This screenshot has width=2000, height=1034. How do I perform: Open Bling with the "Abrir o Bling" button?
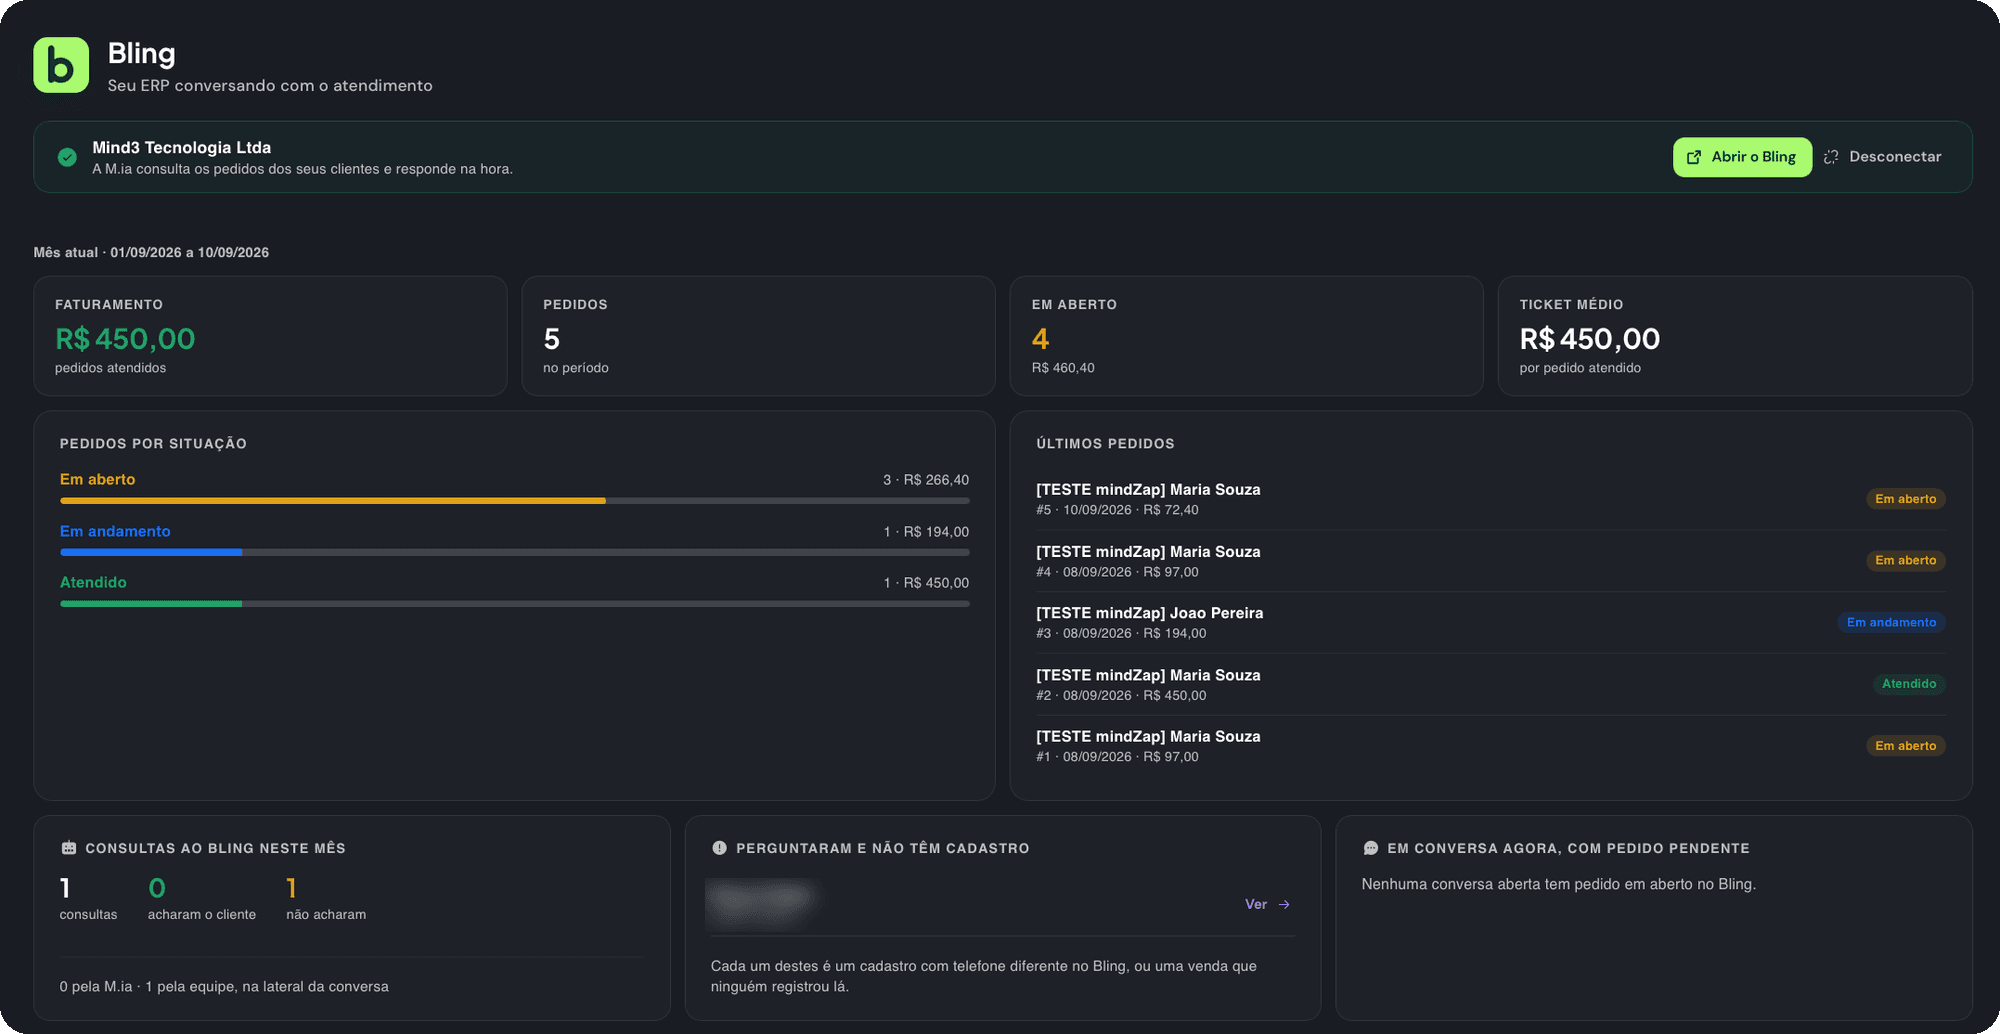[1742, 157]
